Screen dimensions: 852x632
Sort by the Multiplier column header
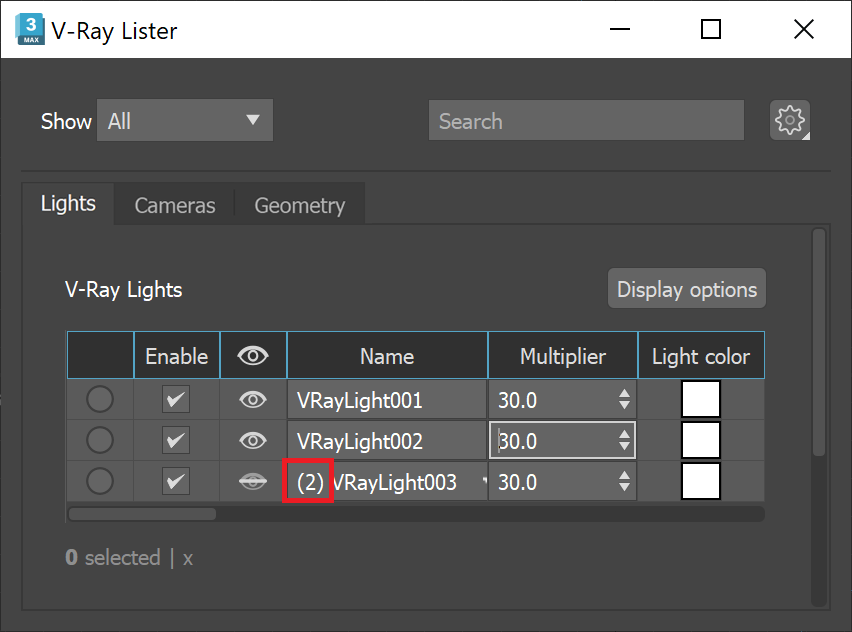tap(563, 356)
